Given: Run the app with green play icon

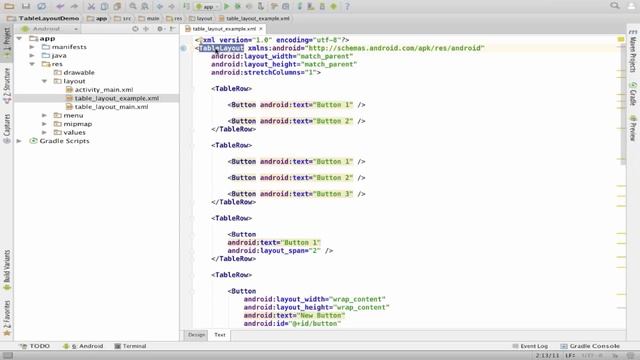Looking at the screenshot, I should [x=227, y=6].
